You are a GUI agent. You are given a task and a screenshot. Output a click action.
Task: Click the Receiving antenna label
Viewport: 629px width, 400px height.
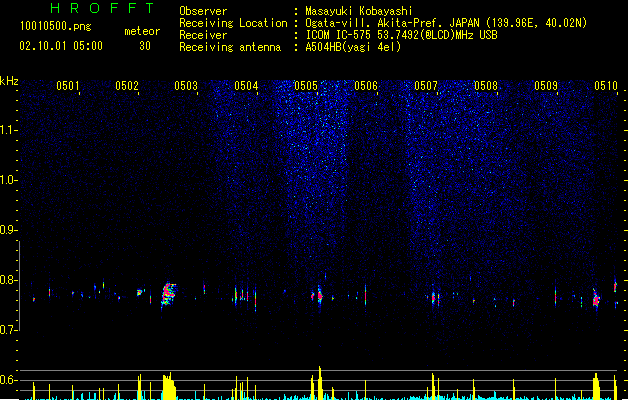230,47
